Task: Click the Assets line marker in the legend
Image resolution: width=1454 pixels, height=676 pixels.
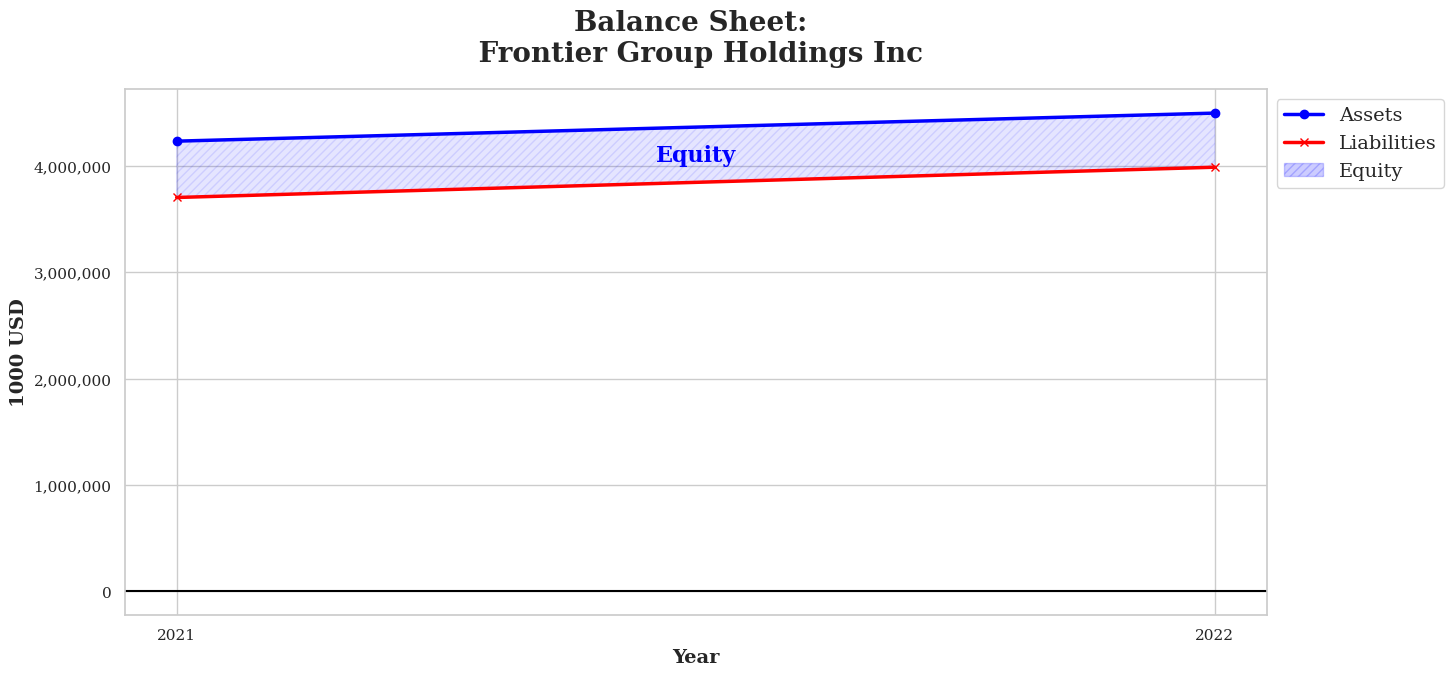Action: click(1304, 115)
